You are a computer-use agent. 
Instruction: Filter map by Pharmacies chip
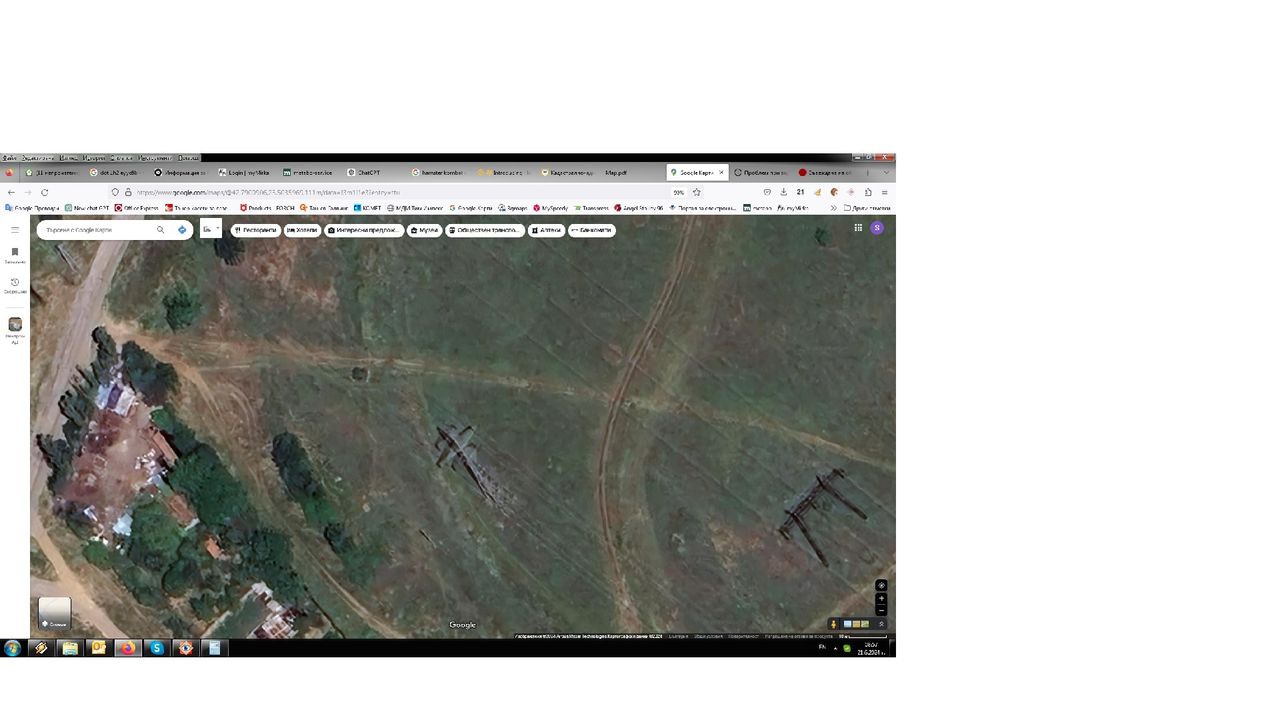click(x=547, y=230)
